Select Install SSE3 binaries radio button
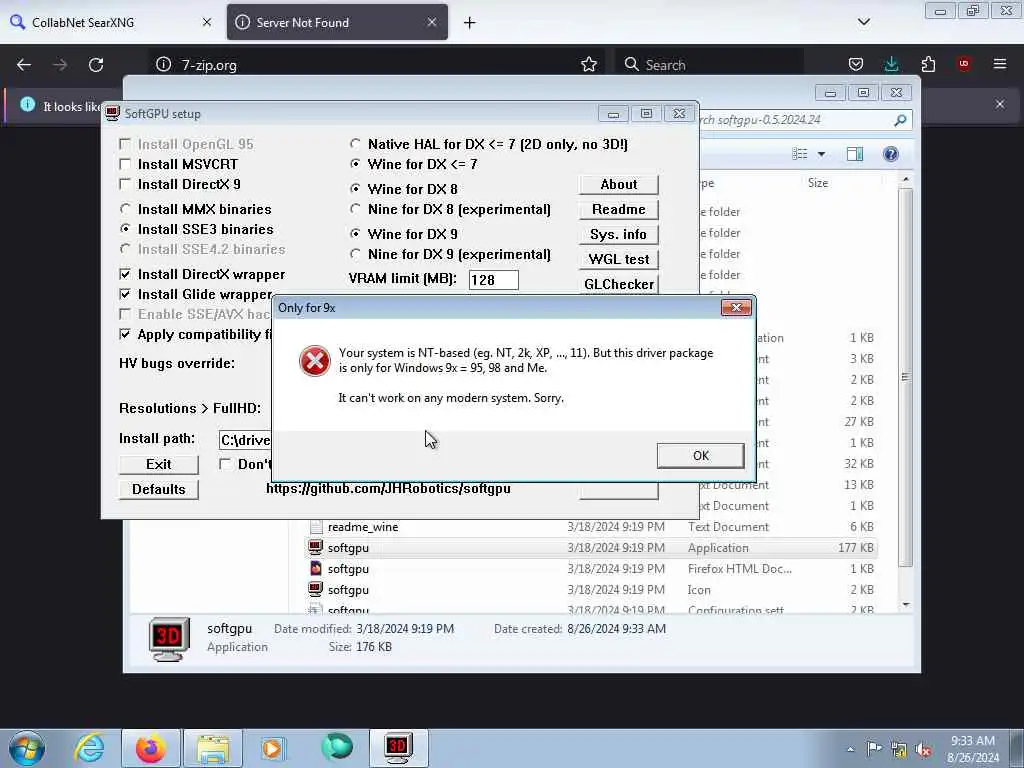Viewport: 1024px width, 768px height. pyautogui.click(x=125, y=229)
